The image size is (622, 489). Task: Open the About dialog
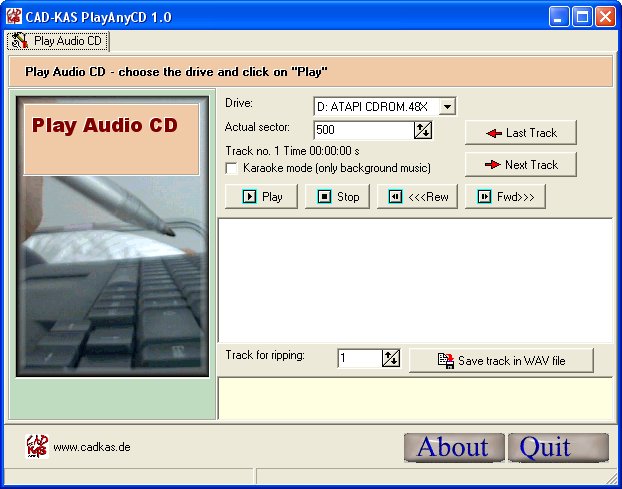pyautogui.click(x=453, y=447)
